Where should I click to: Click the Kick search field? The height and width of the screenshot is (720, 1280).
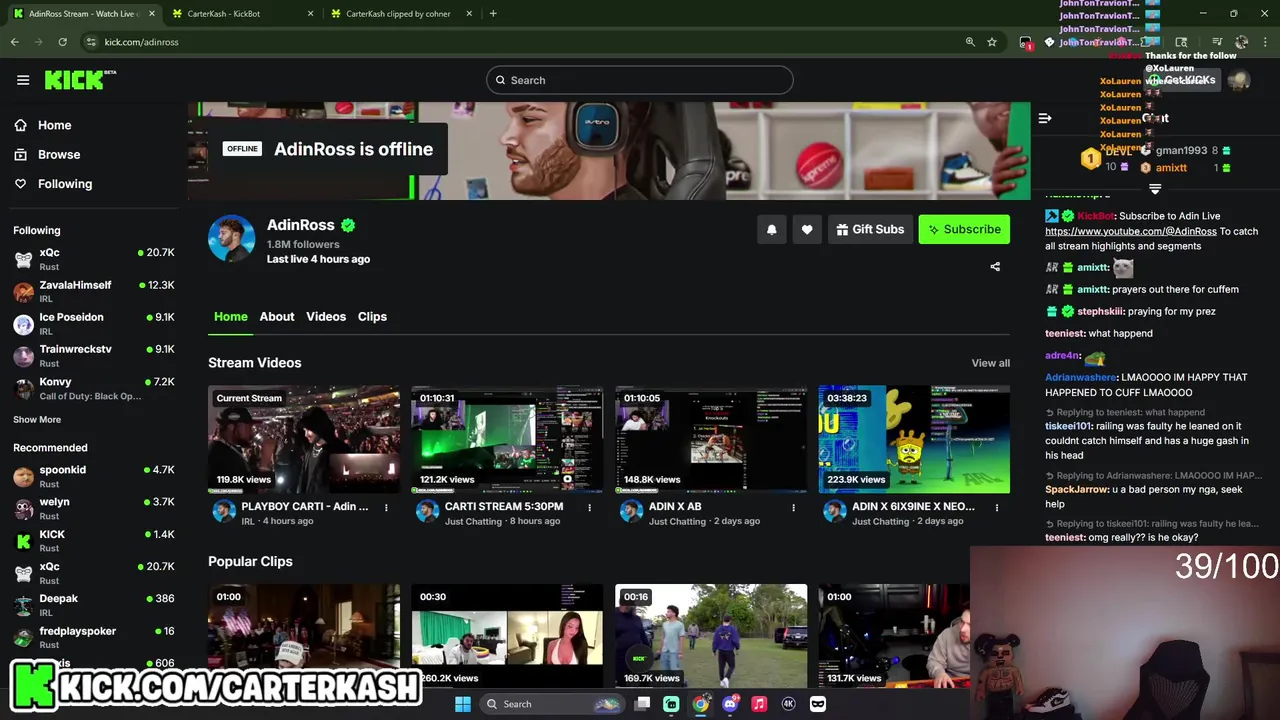[640, 80]
